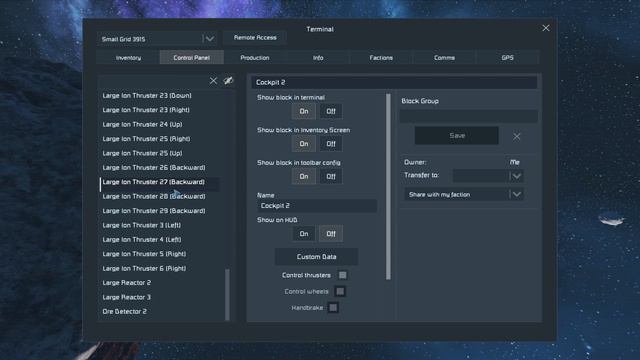Toggle hidden blocks eye icon

coord(229,80)
